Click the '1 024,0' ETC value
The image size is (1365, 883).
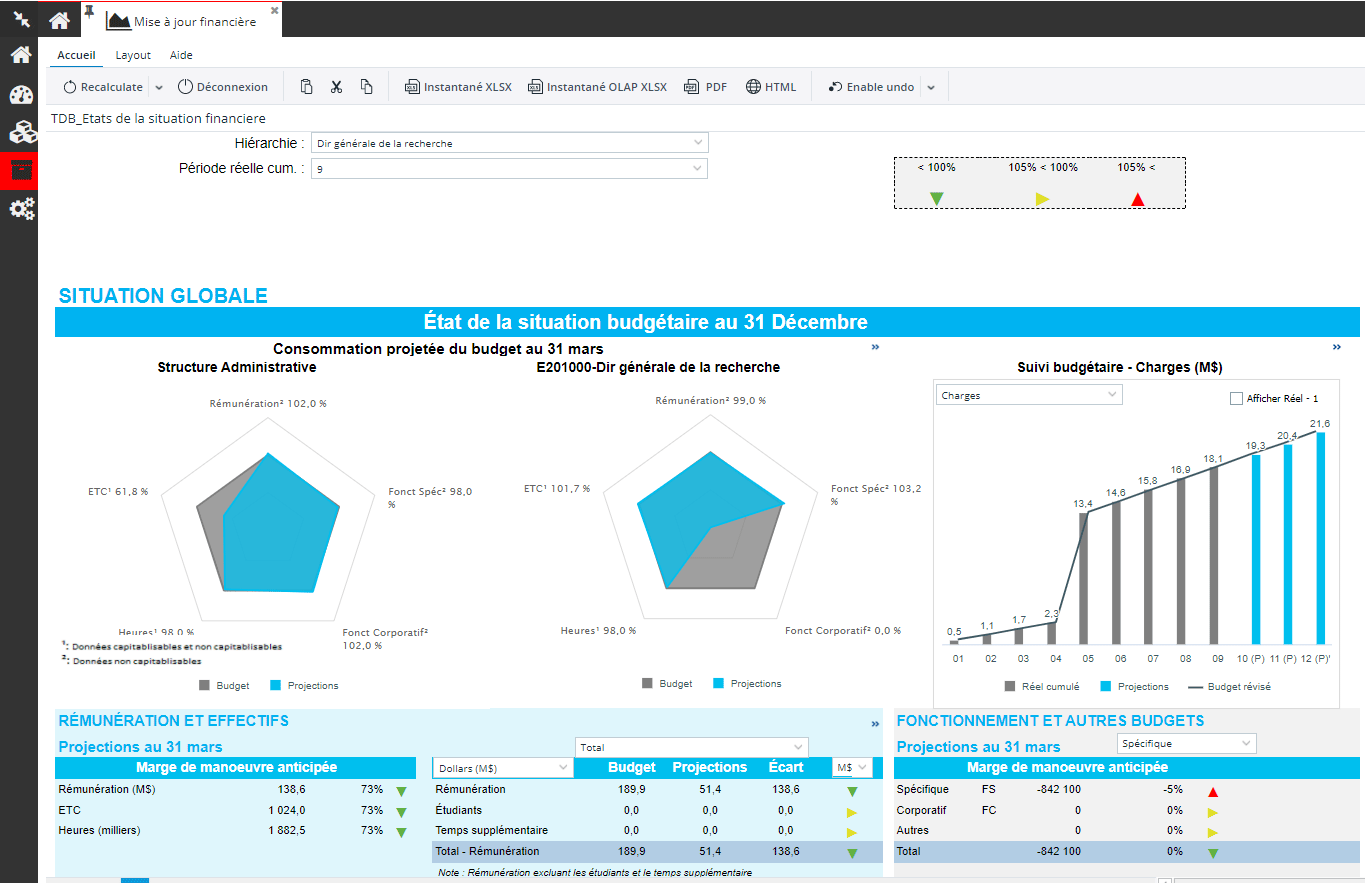tap(286, 810)
